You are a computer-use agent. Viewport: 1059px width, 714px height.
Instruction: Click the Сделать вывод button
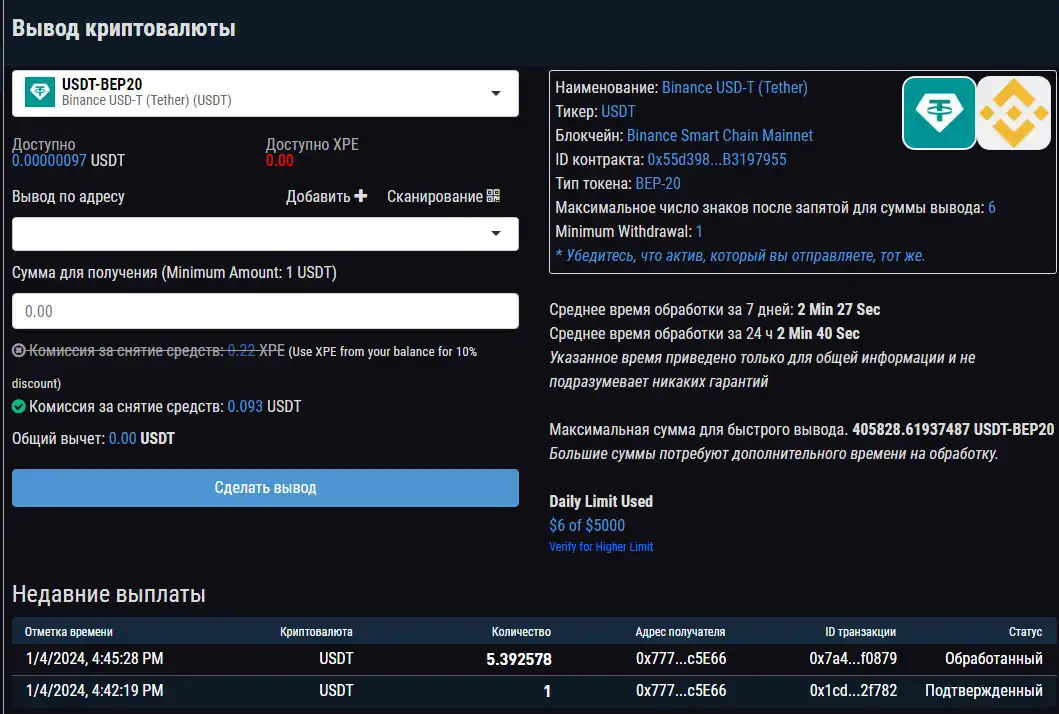(x=265, y=488)
